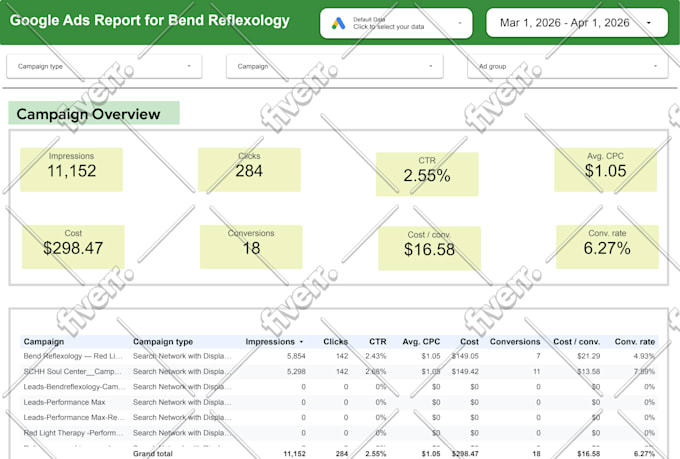Expand the Campaign type filter
This screenshot has height=459, width=680.
point(104,66)
